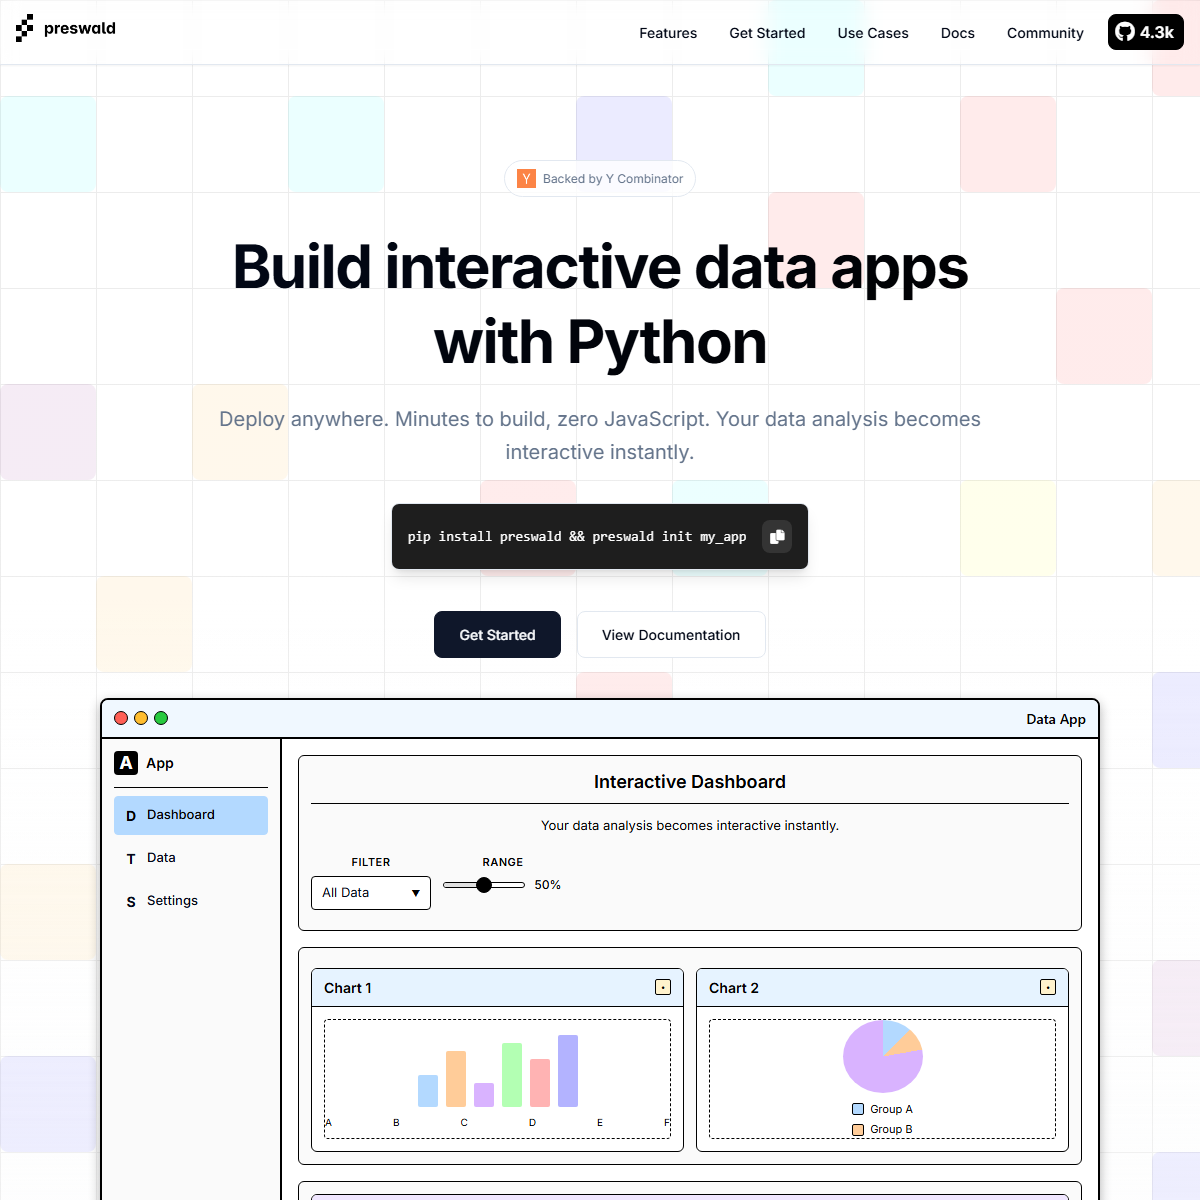Screen dimensions: 1200x1200
Task: Click the dark Get Started button
Action: tap(497, 635)
